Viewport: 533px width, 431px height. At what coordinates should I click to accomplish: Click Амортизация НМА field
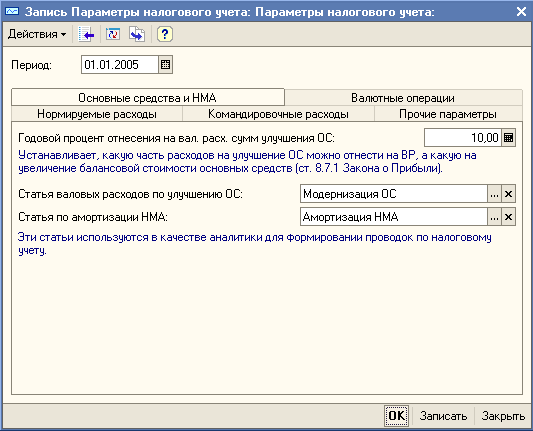tap(394, 217)
